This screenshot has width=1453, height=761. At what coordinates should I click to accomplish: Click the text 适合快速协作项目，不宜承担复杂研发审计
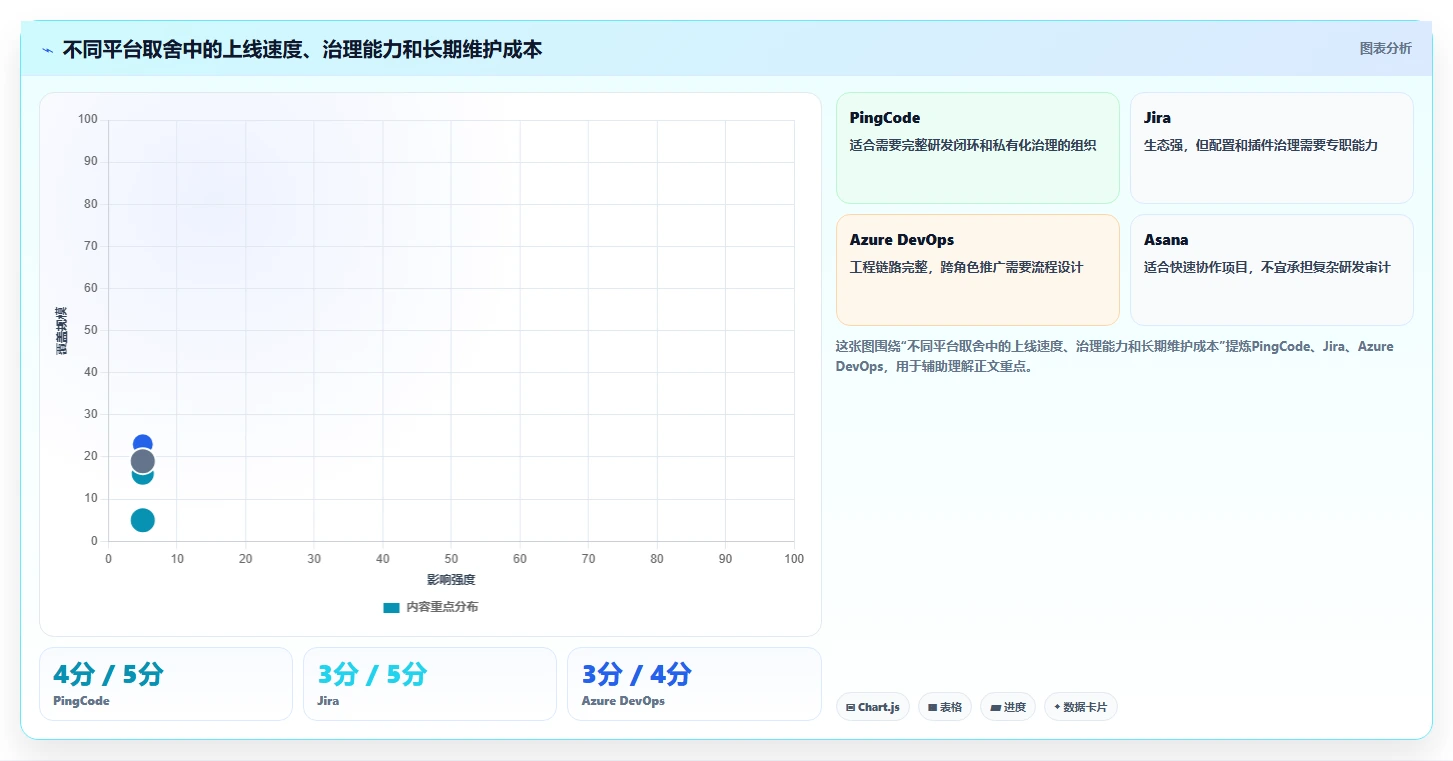pyautogui.click(x=1267, y=267)
